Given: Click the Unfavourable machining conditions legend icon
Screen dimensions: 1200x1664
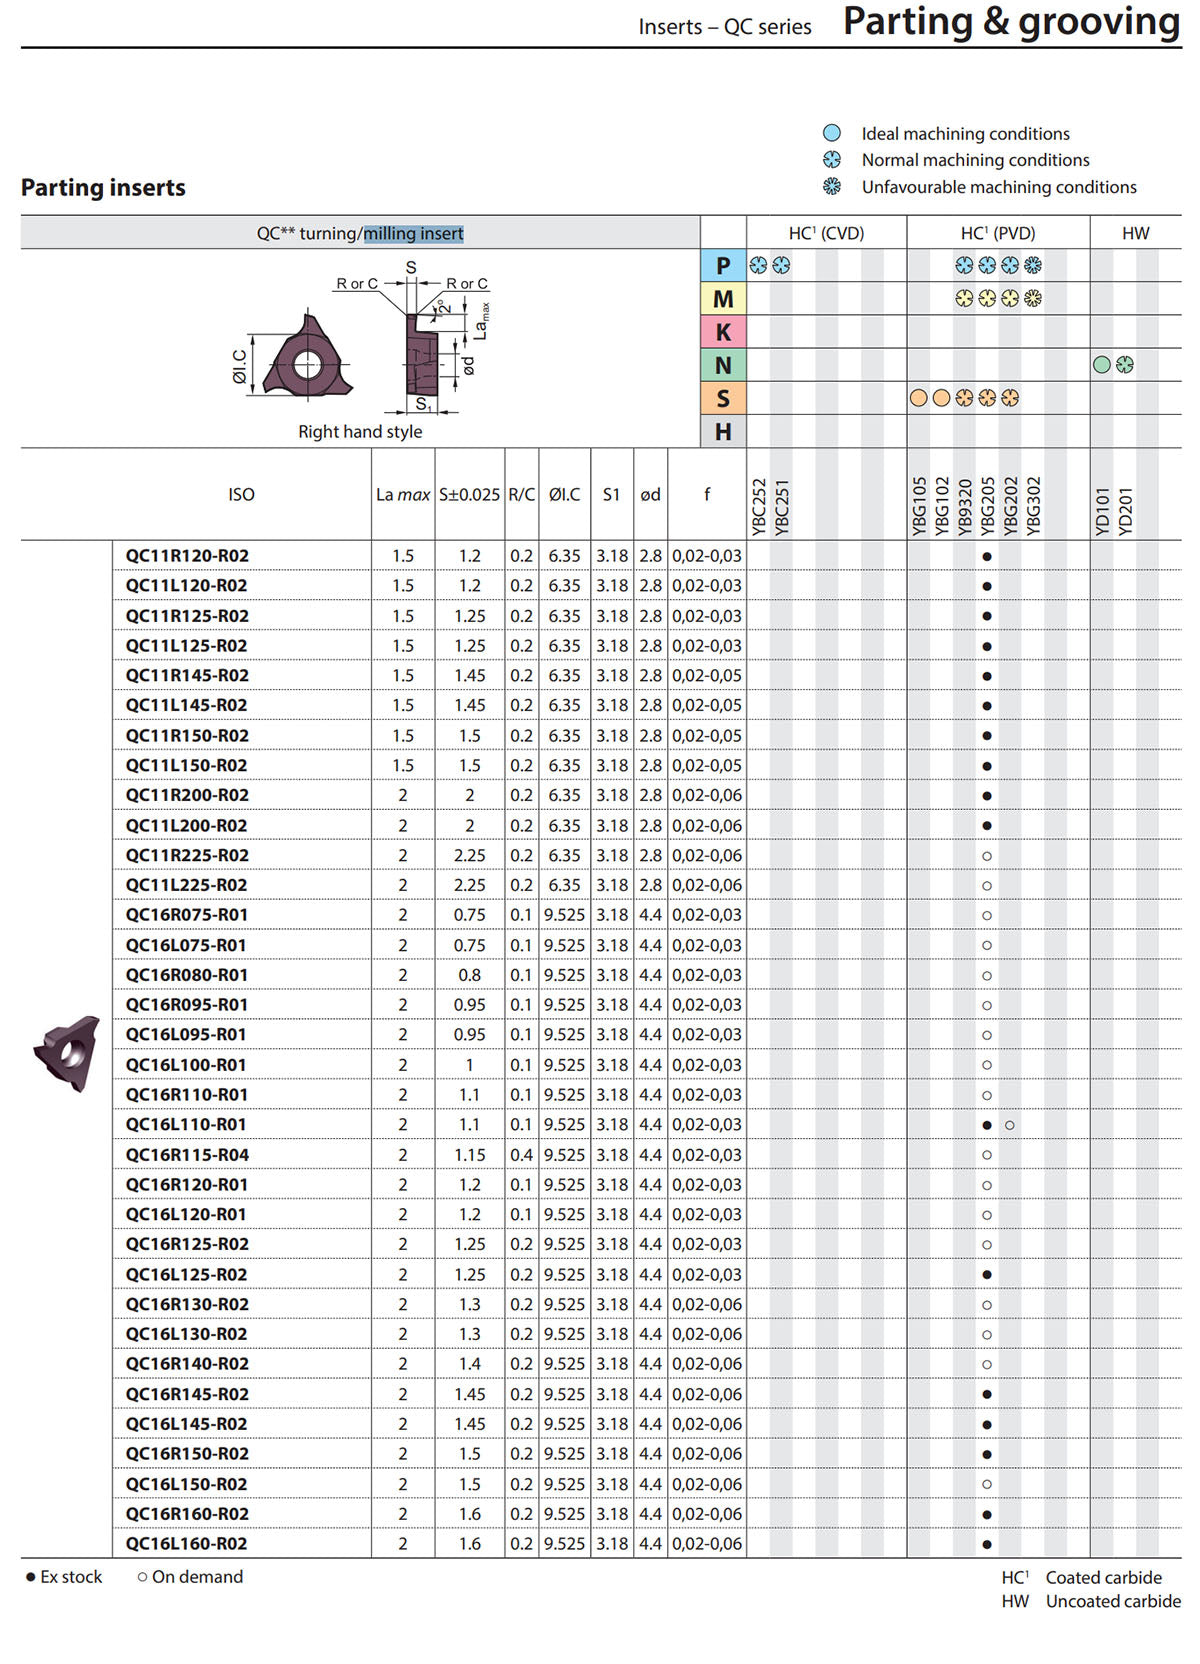Looking at the screenshot, I should 831,186.
